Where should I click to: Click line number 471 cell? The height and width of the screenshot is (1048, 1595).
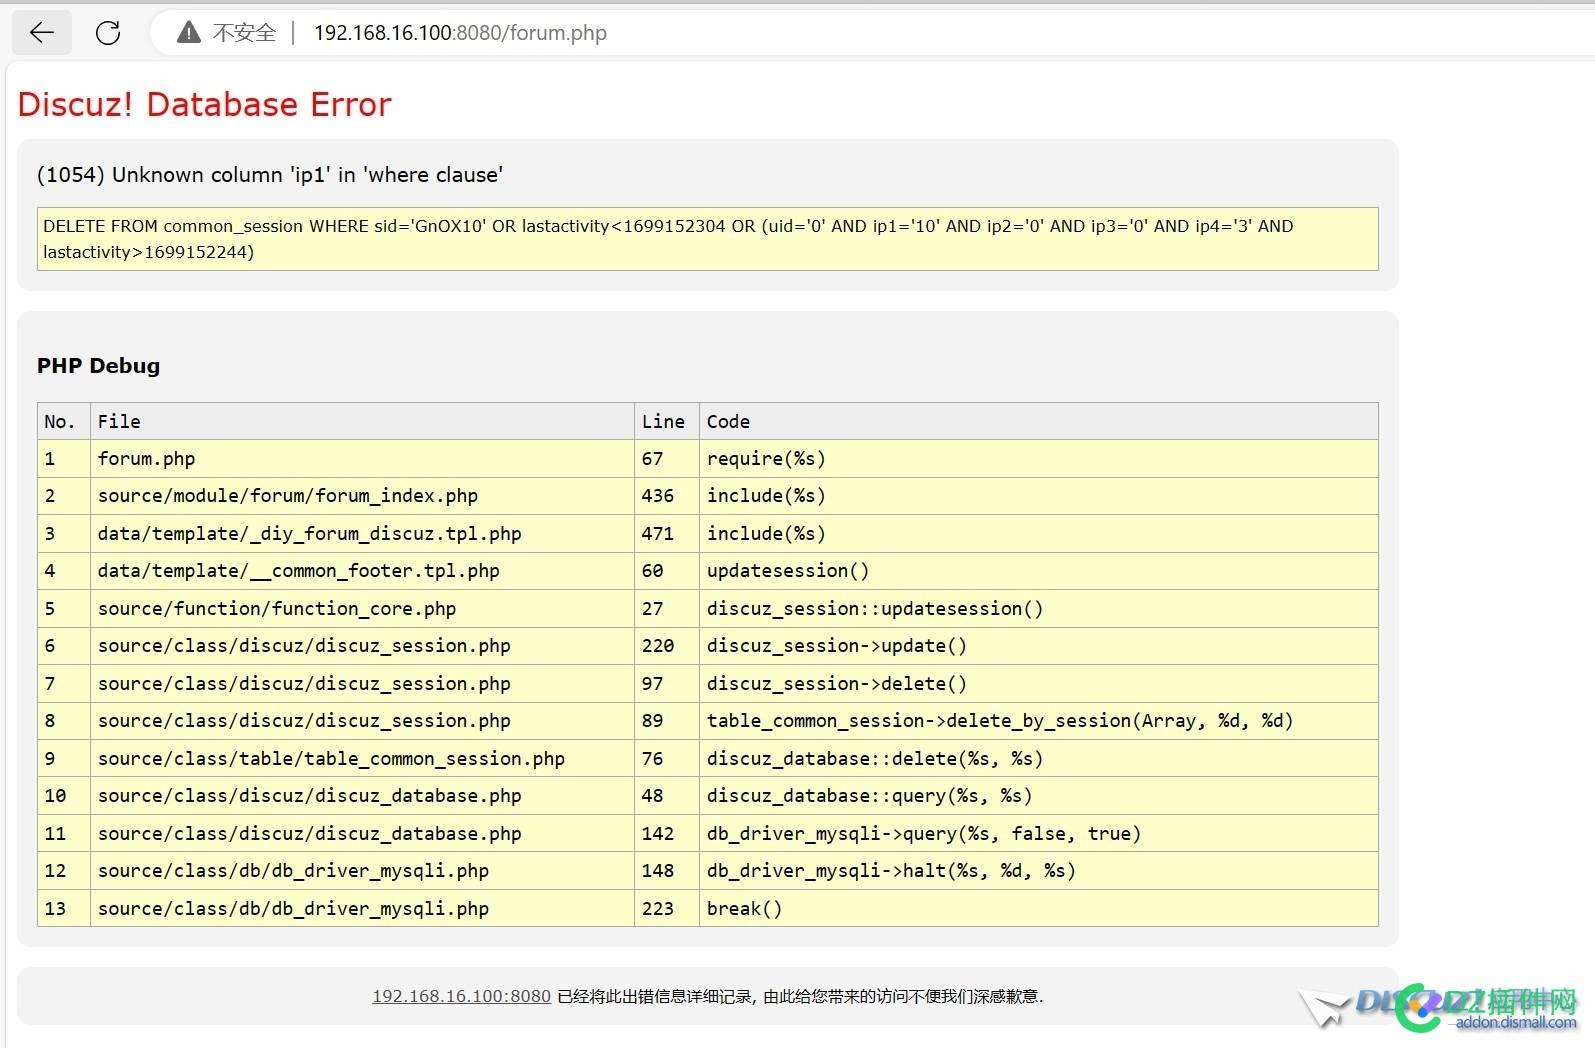pyautogui.click(x=666, y=534)
